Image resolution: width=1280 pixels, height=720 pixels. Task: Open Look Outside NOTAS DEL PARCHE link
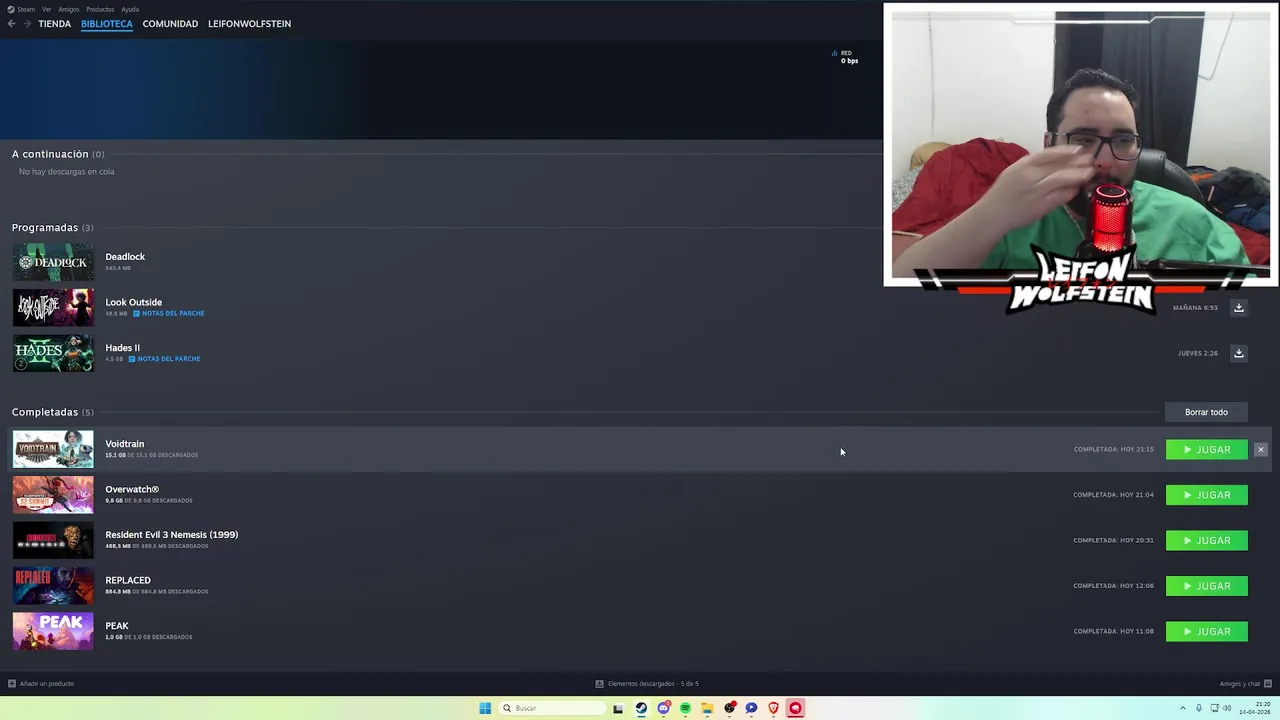[x=173, y=313]
